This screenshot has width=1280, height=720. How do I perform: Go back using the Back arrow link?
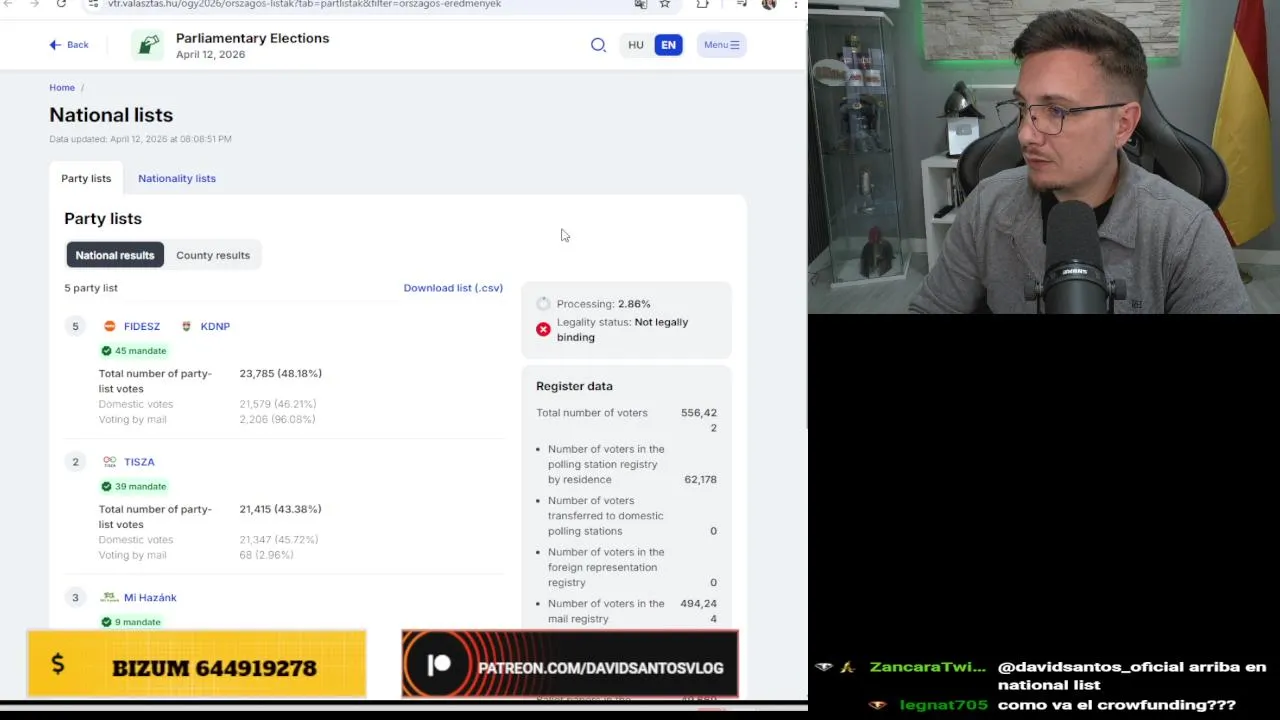(x=69, y=45)
